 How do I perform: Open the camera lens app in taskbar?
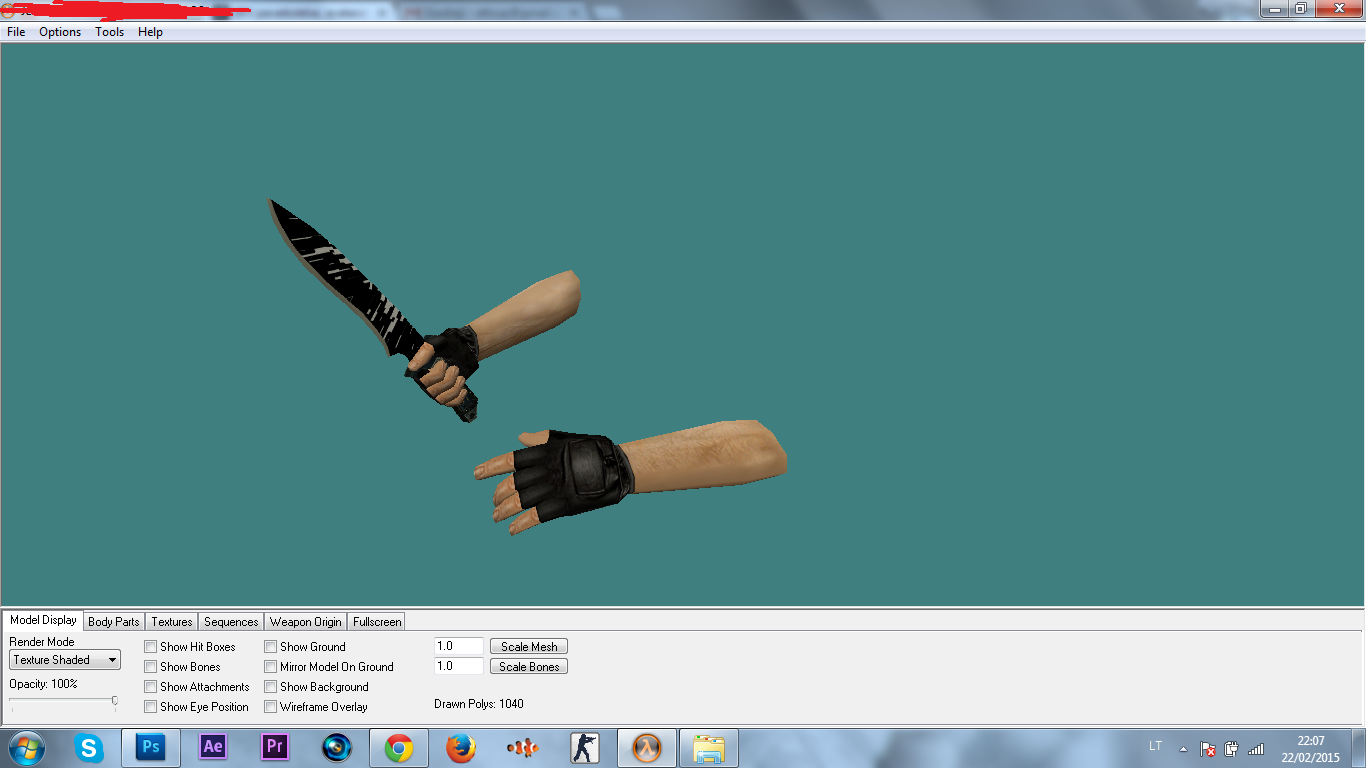pyautogui.click(x=337, y=748)
